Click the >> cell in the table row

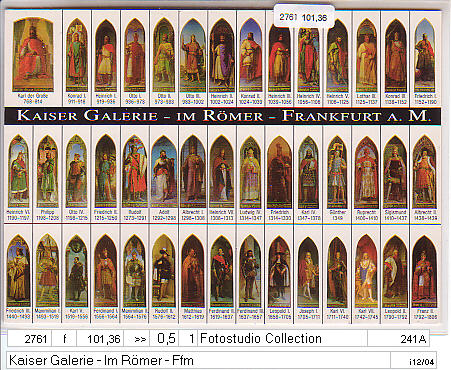[x=140, y=339]
